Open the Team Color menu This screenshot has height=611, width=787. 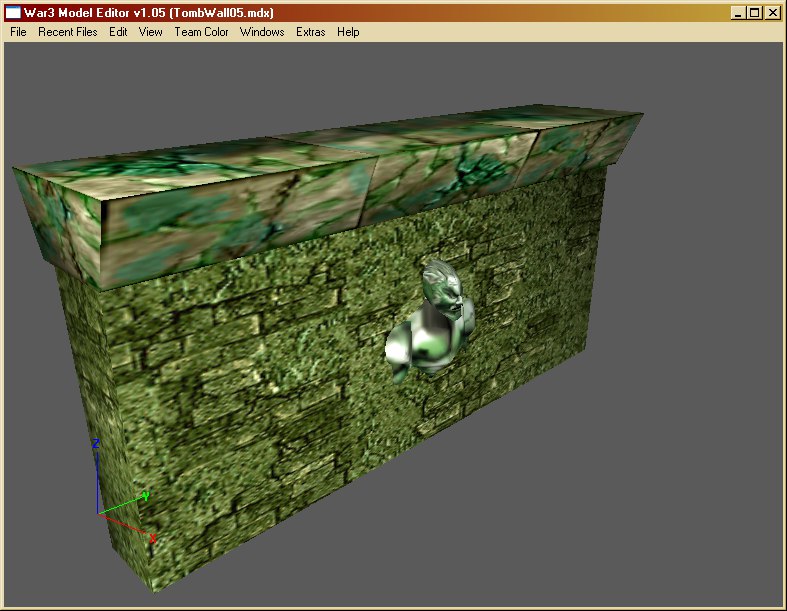pyautogui.click(x=201, y=32)
